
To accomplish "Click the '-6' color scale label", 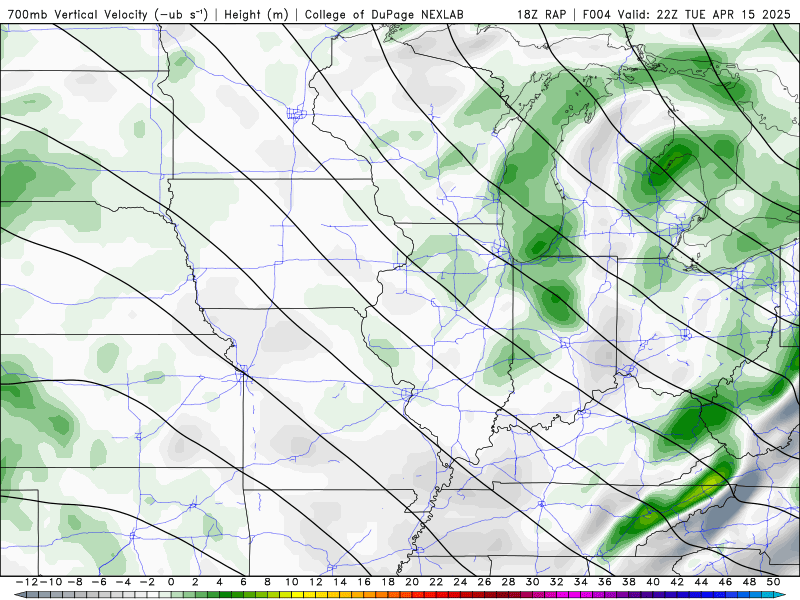I will pos(98,582).
